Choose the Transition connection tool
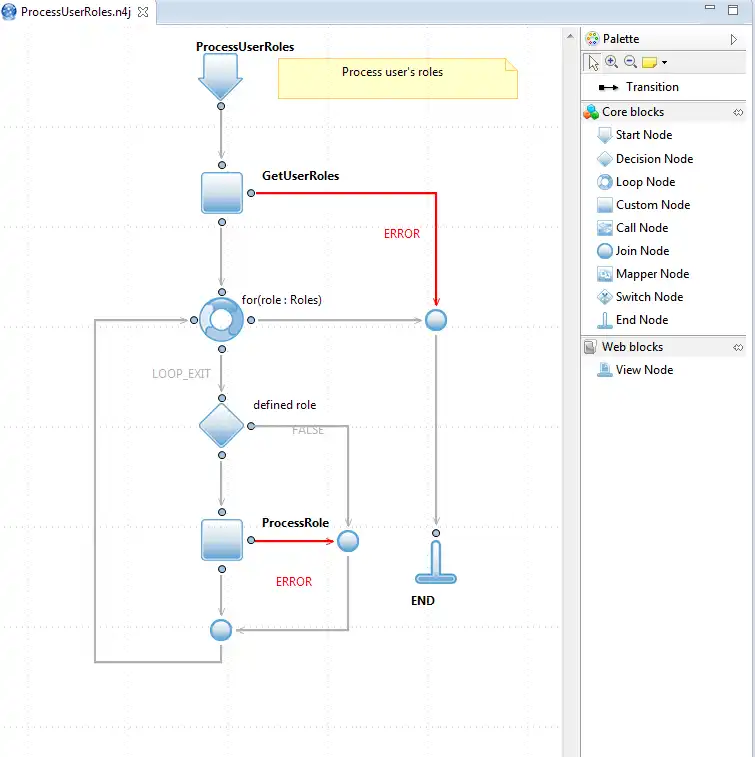755x757 pixels. pos(639,87)
